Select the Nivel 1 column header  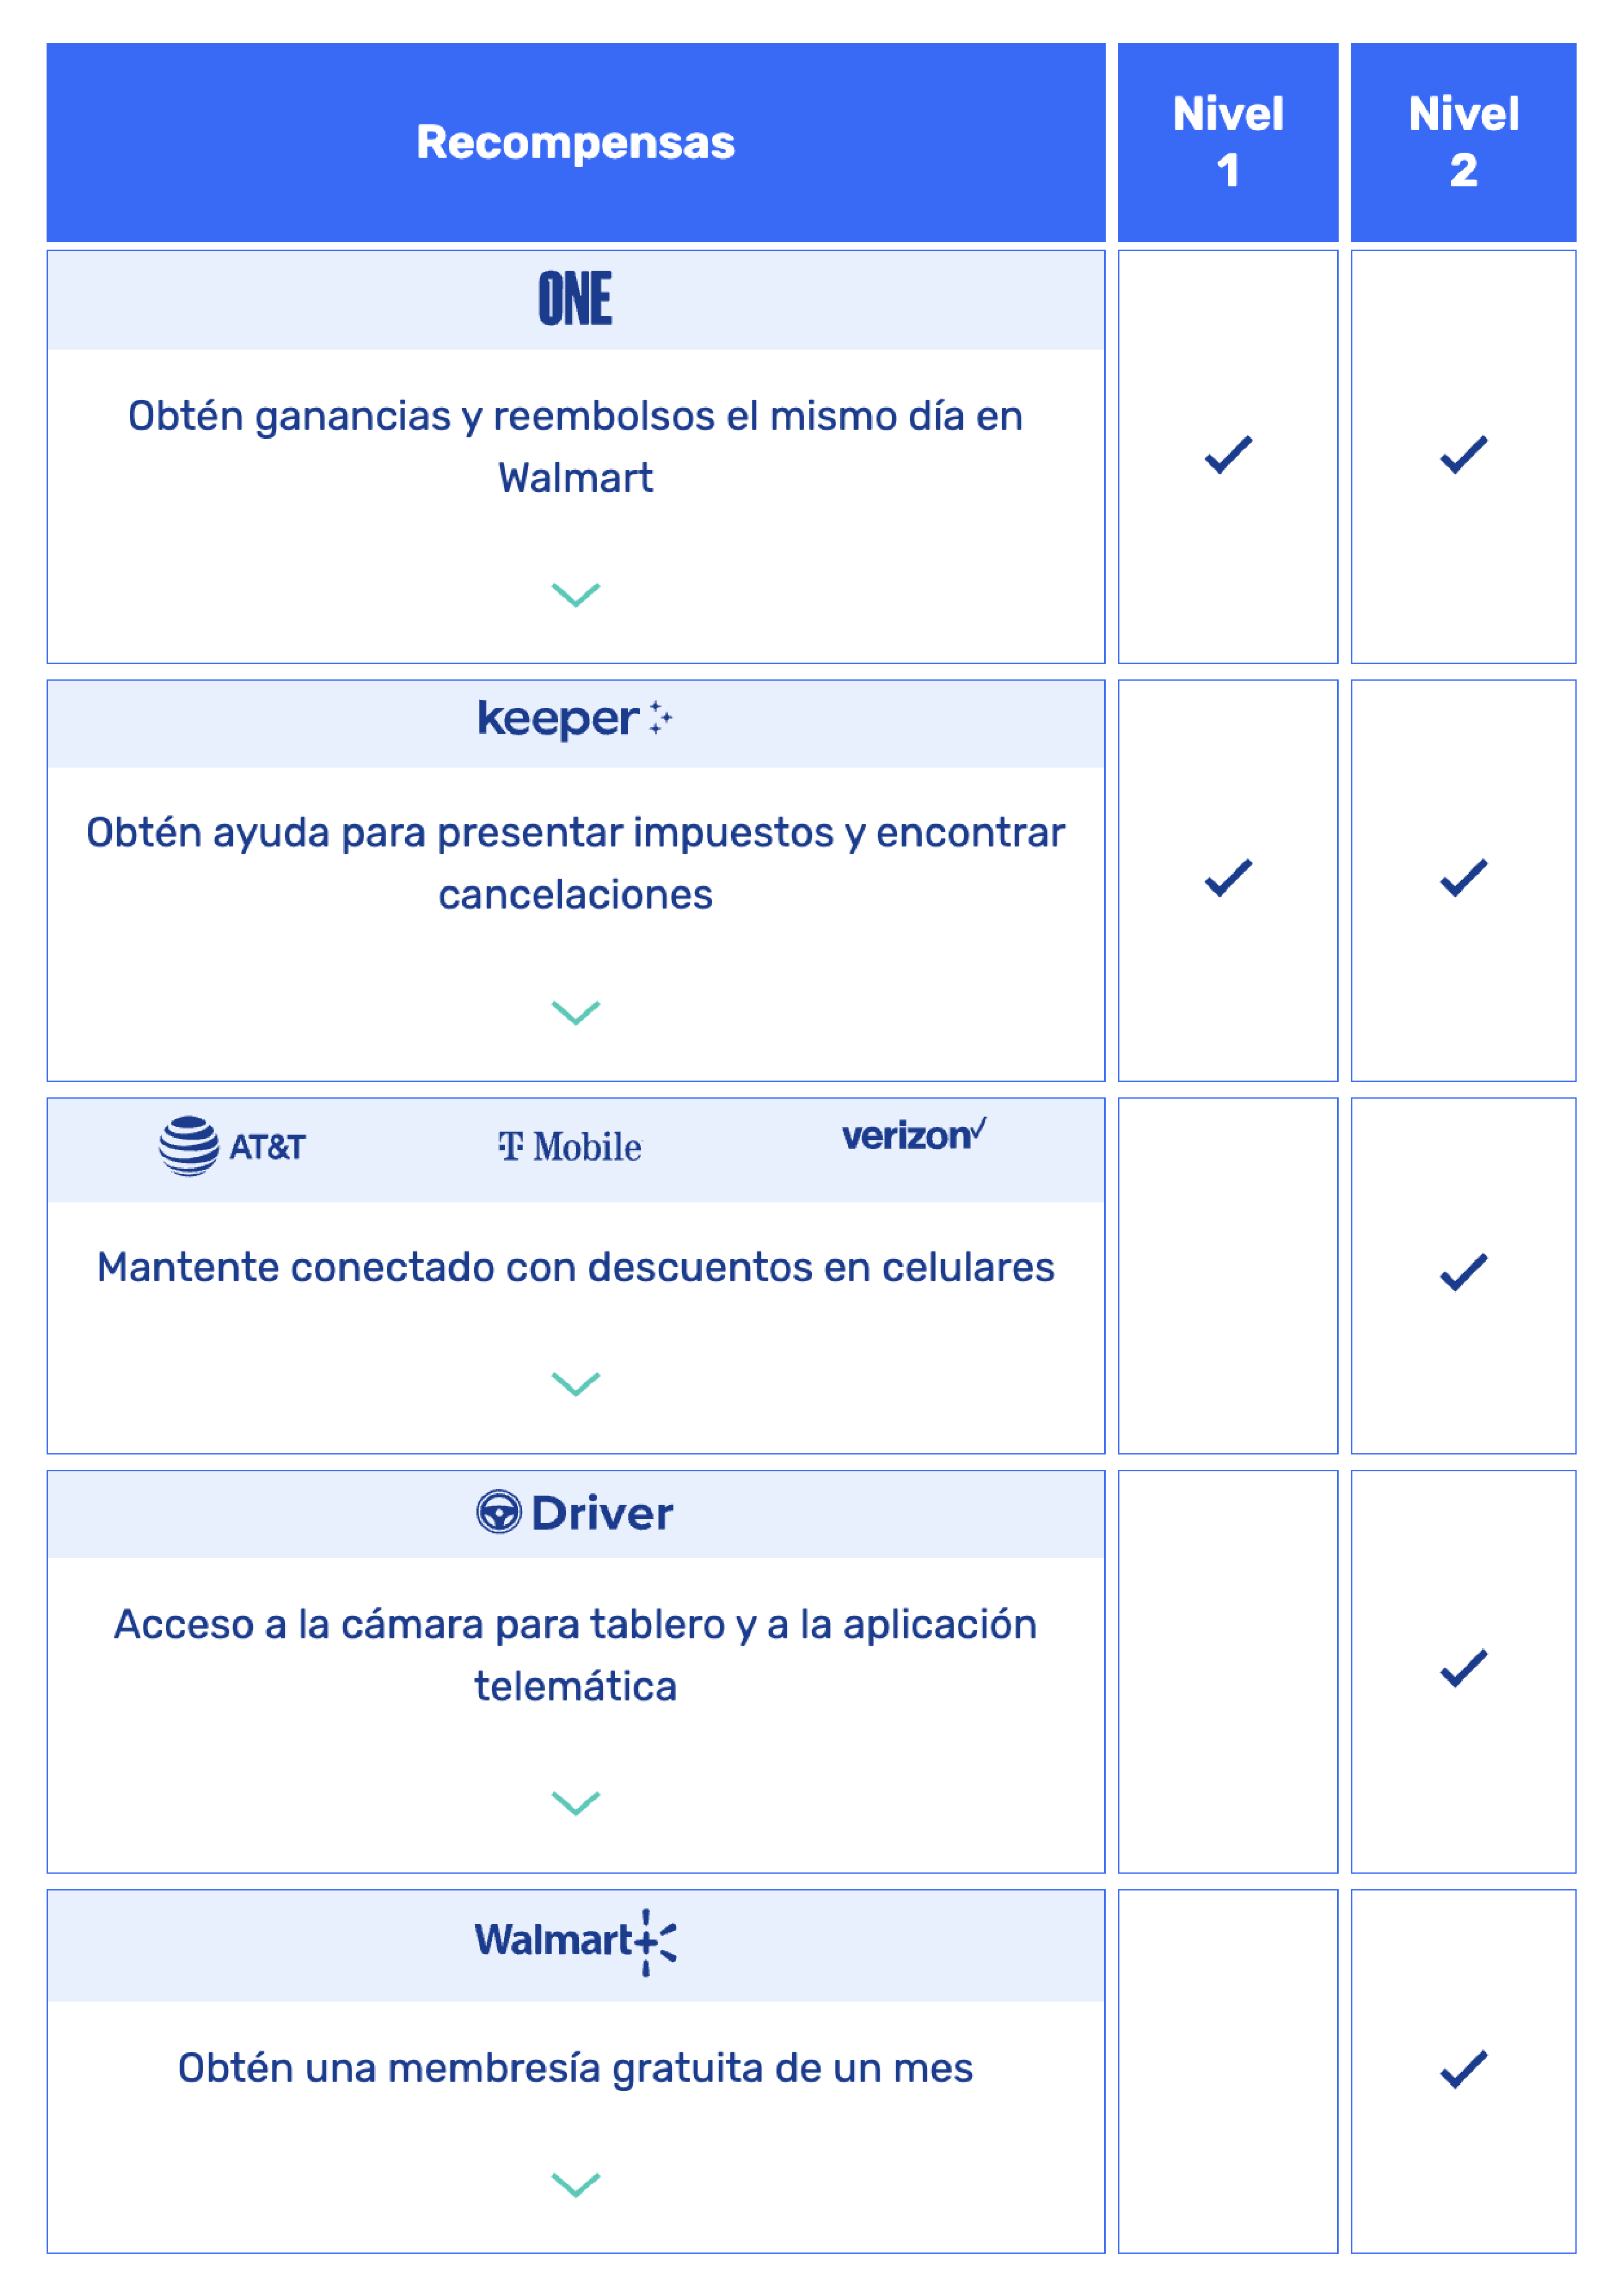[x=1228, y=142]
